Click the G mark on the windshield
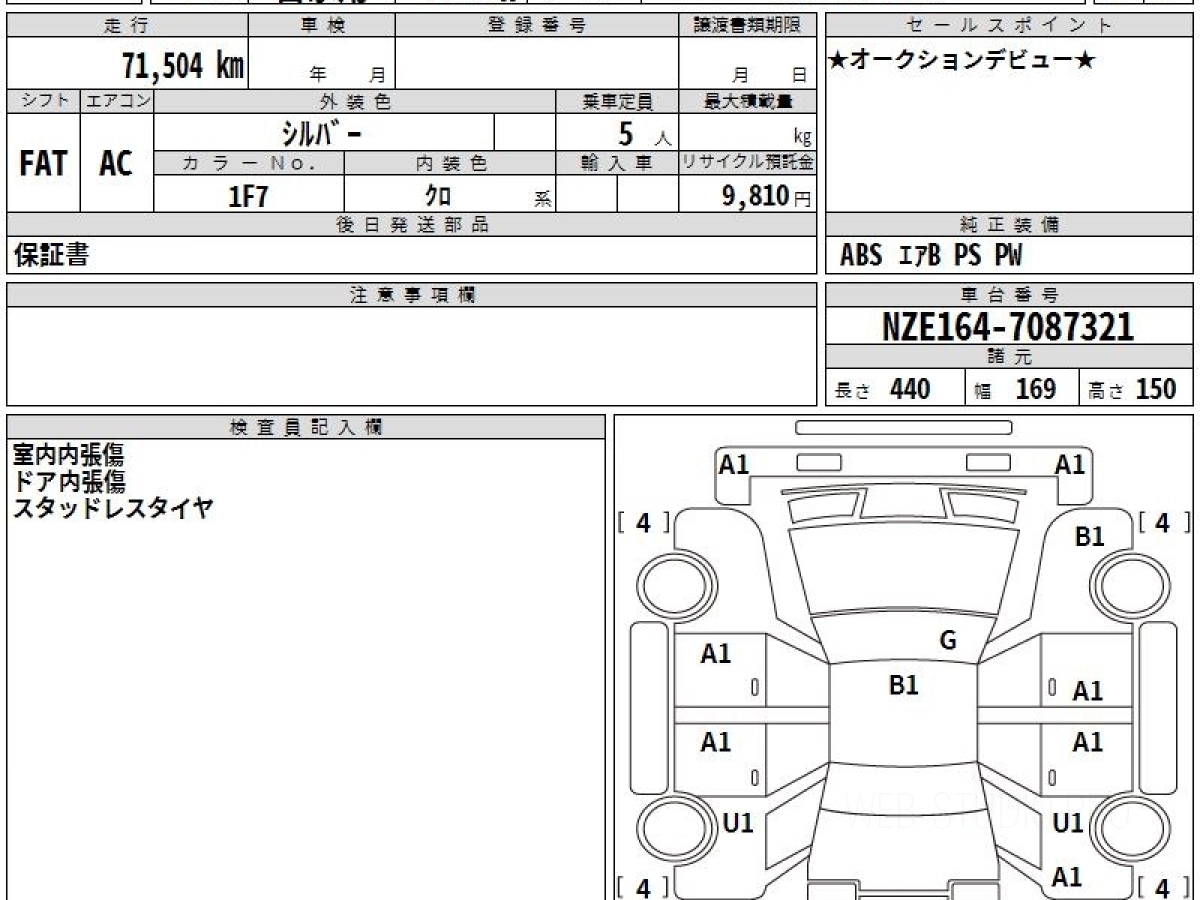The width and height of the screenshot is (1200, 900). [x=948, y=641]
